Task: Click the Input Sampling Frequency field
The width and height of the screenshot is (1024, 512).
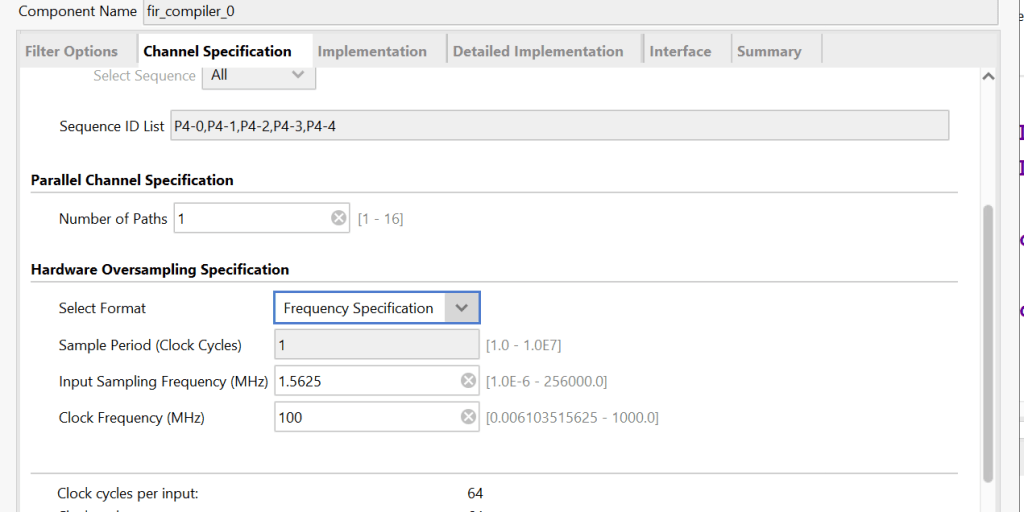Action: click(365, 381)
